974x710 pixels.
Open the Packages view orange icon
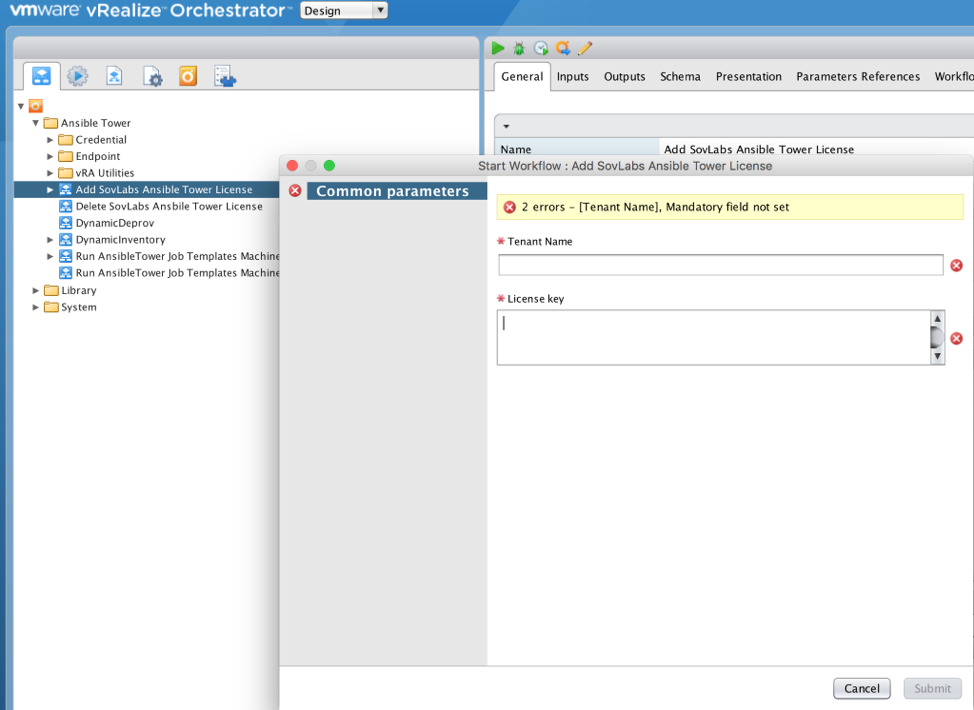(x=188, y=76)
